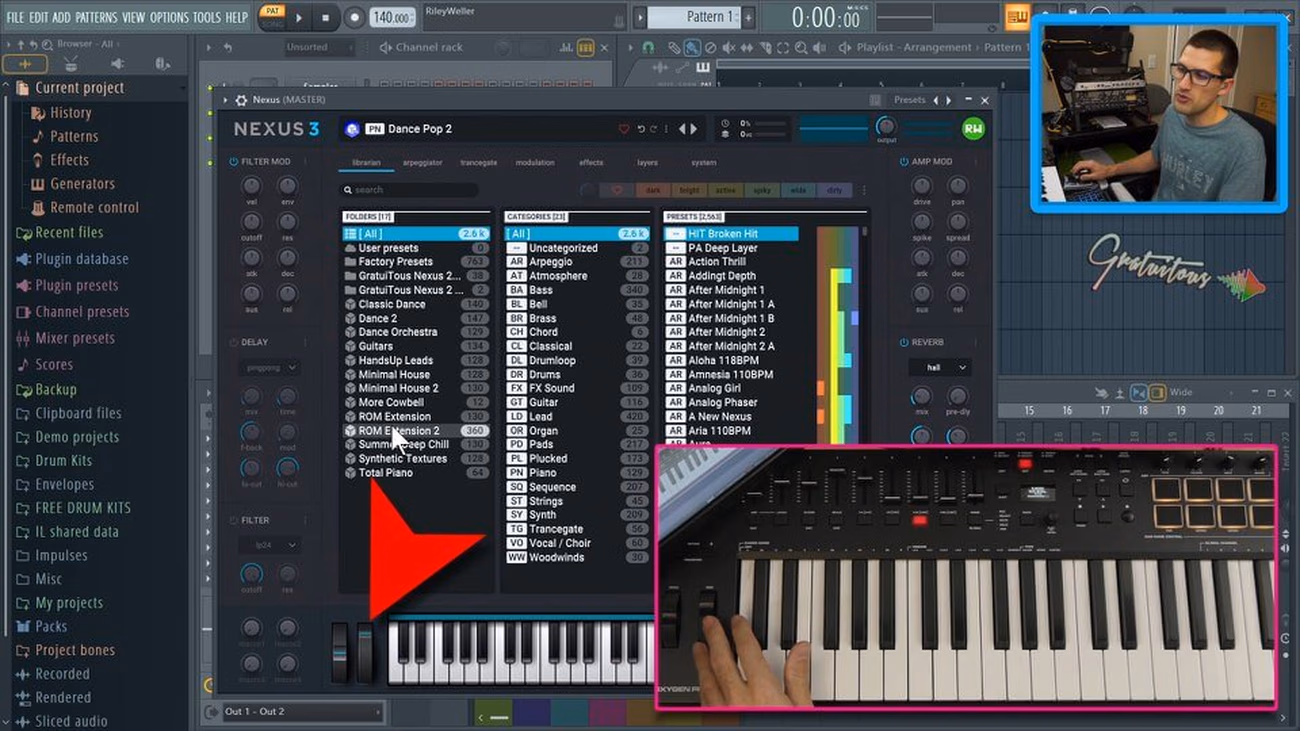Open the modulation tab in Nexus

(x=535, y=162)
